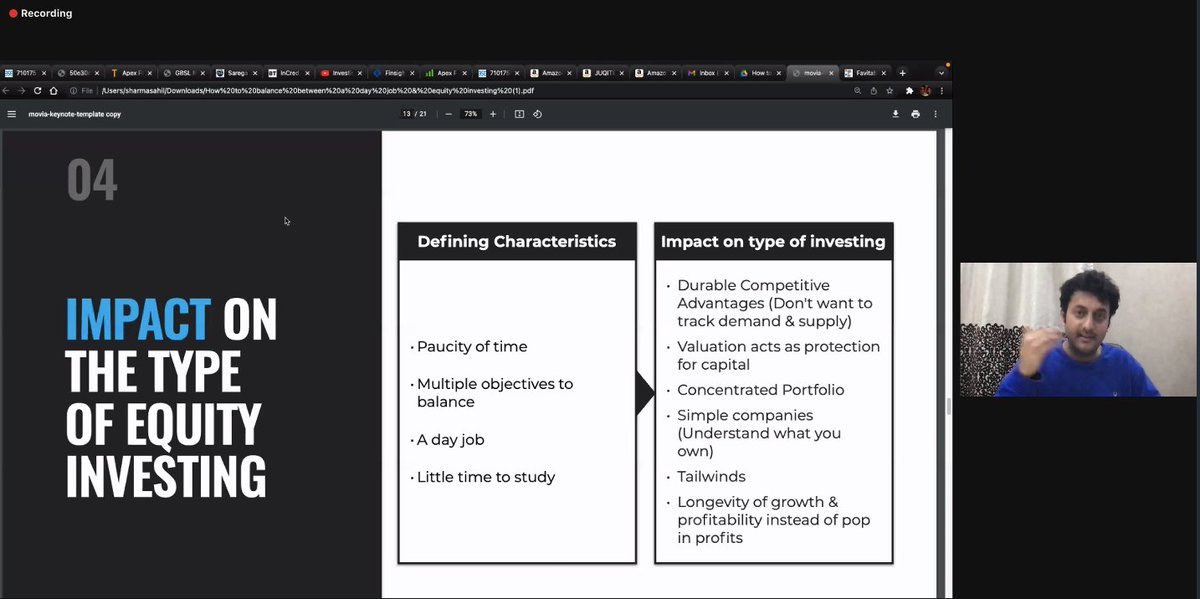Image resolution: width=1200 pixels, height=599 pixels.
Task: Bookmark this page with the star icon
Action: click(x=889, y=90)
